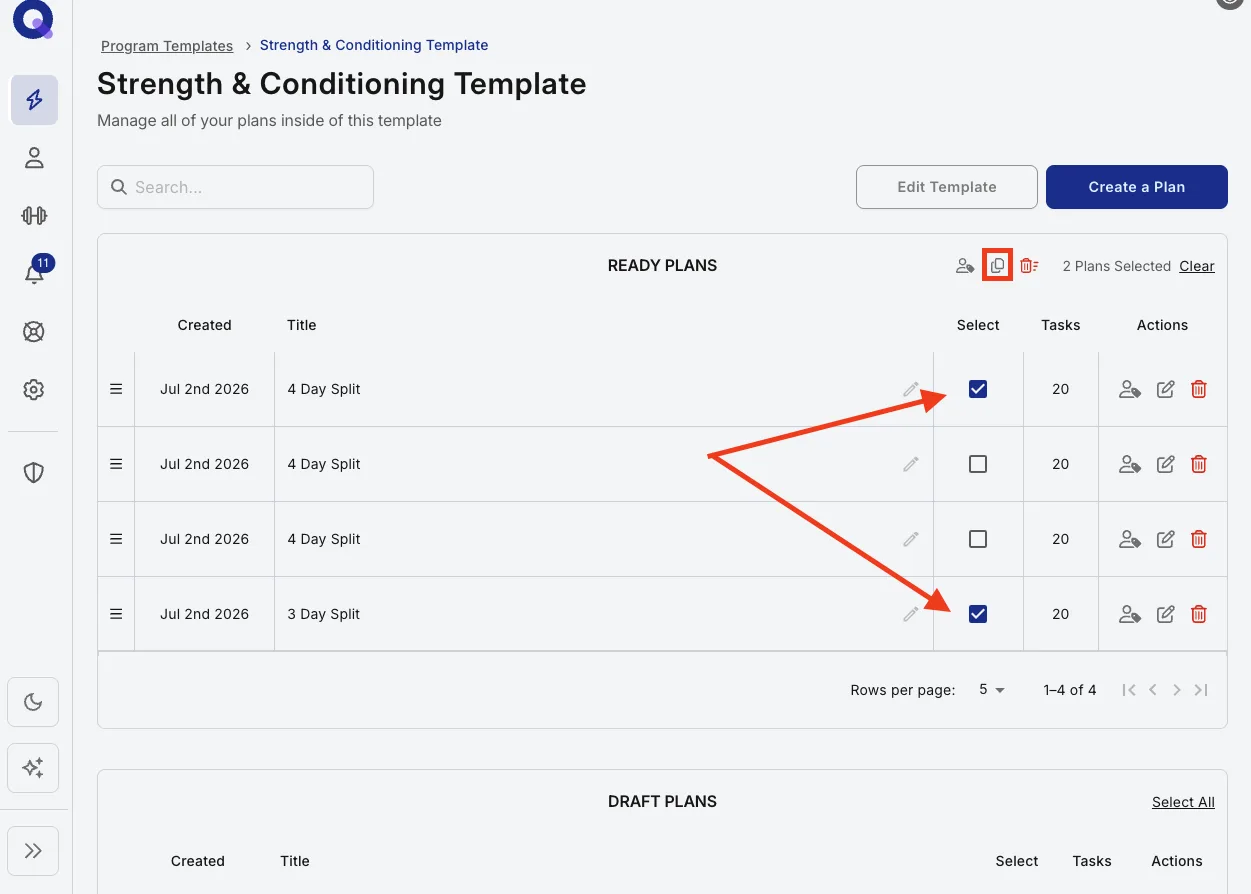
Task: Uncheck the selected 4 Day Split checkbox
Action: coord(978,389)
